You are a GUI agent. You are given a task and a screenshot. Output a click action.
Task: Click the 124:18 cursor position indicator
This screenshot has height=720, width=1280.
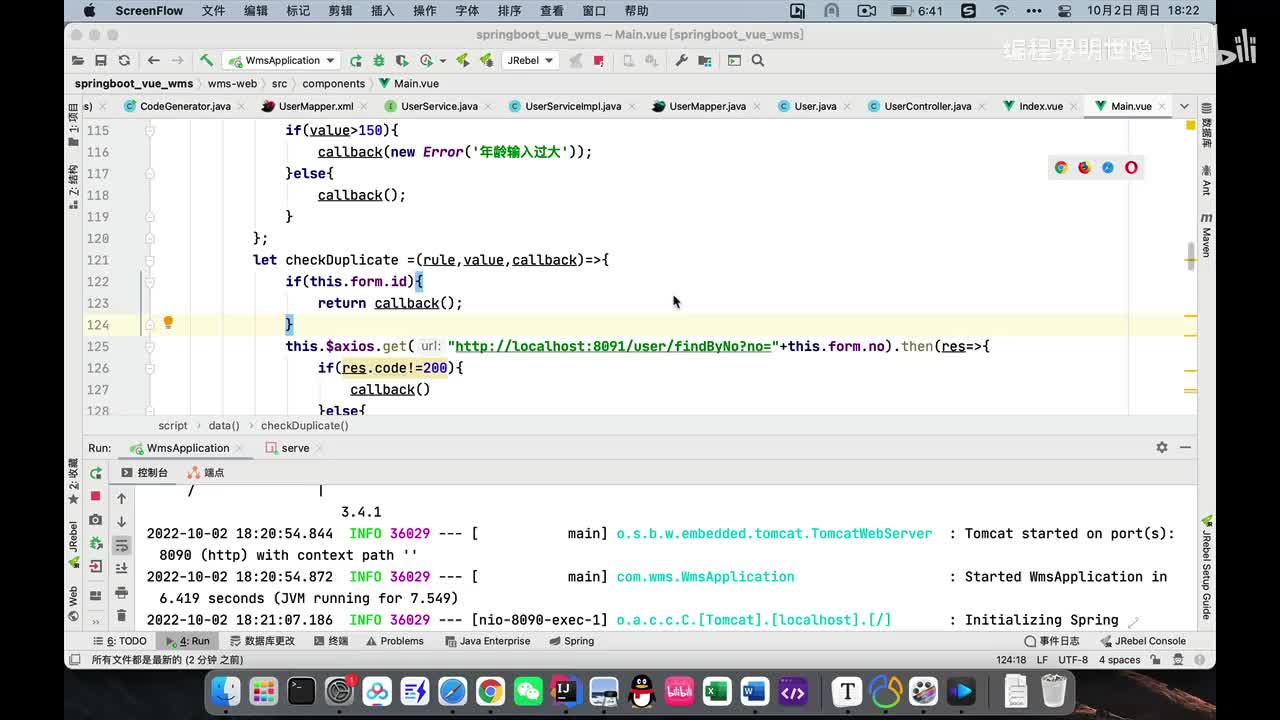[1011, 660]
